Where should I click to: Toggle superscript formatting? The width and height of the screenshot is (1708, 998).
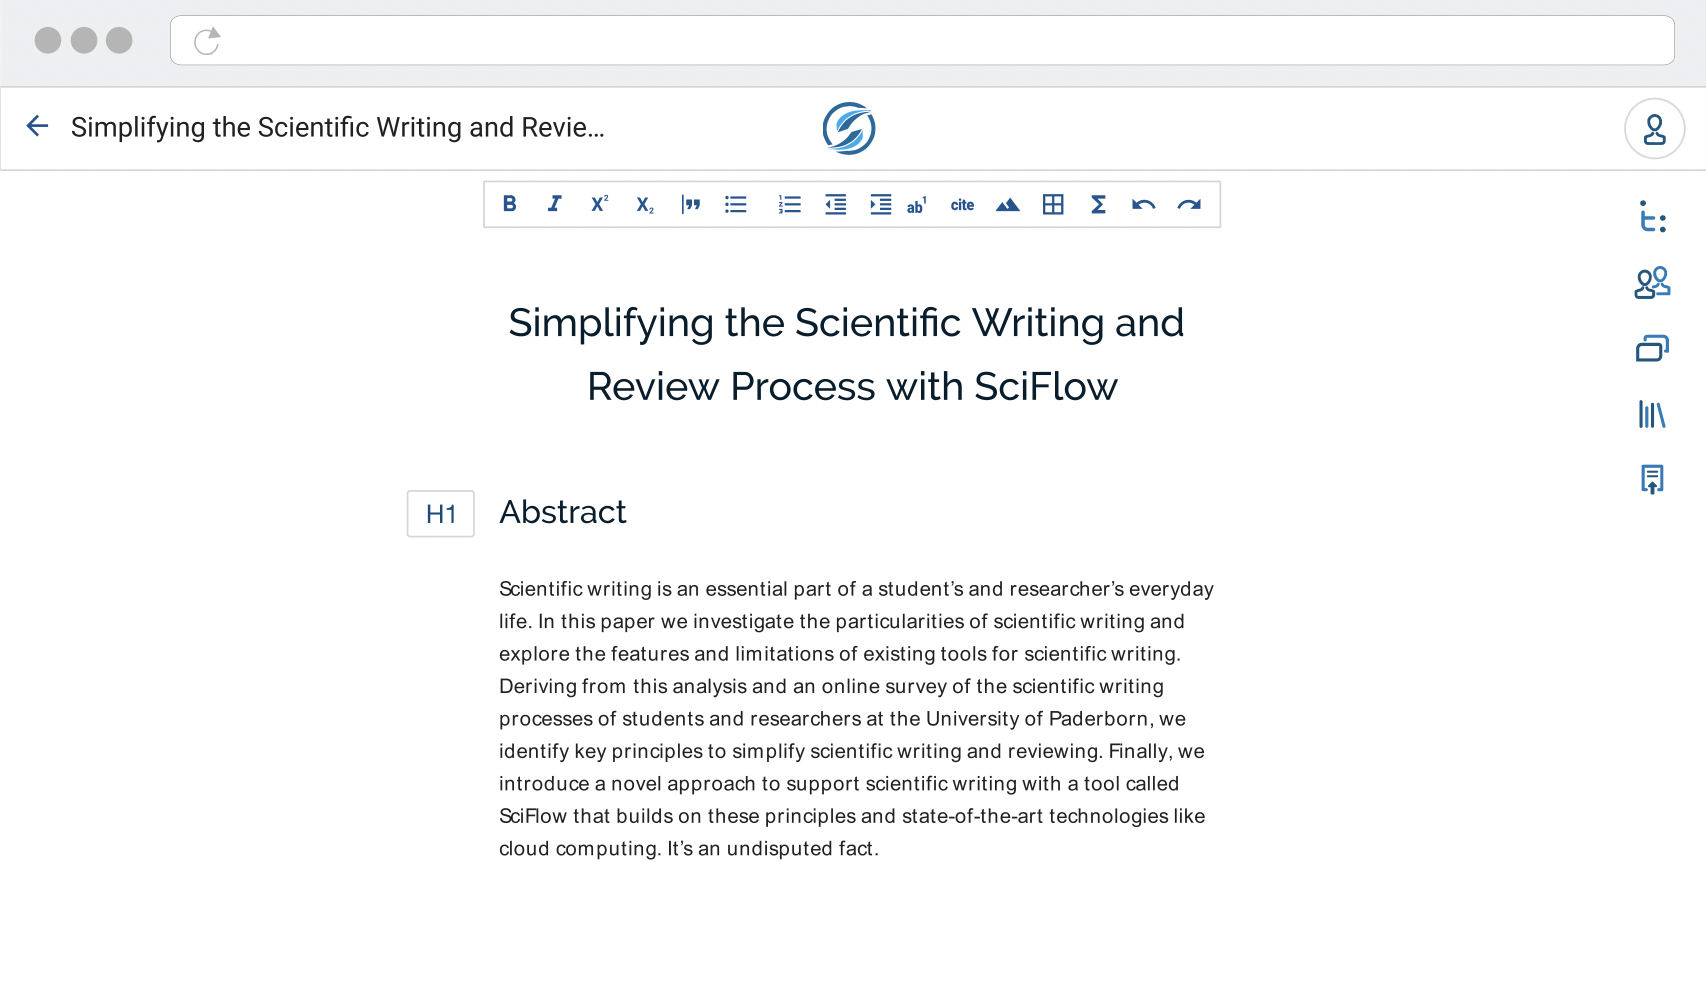tap(599, 204)
